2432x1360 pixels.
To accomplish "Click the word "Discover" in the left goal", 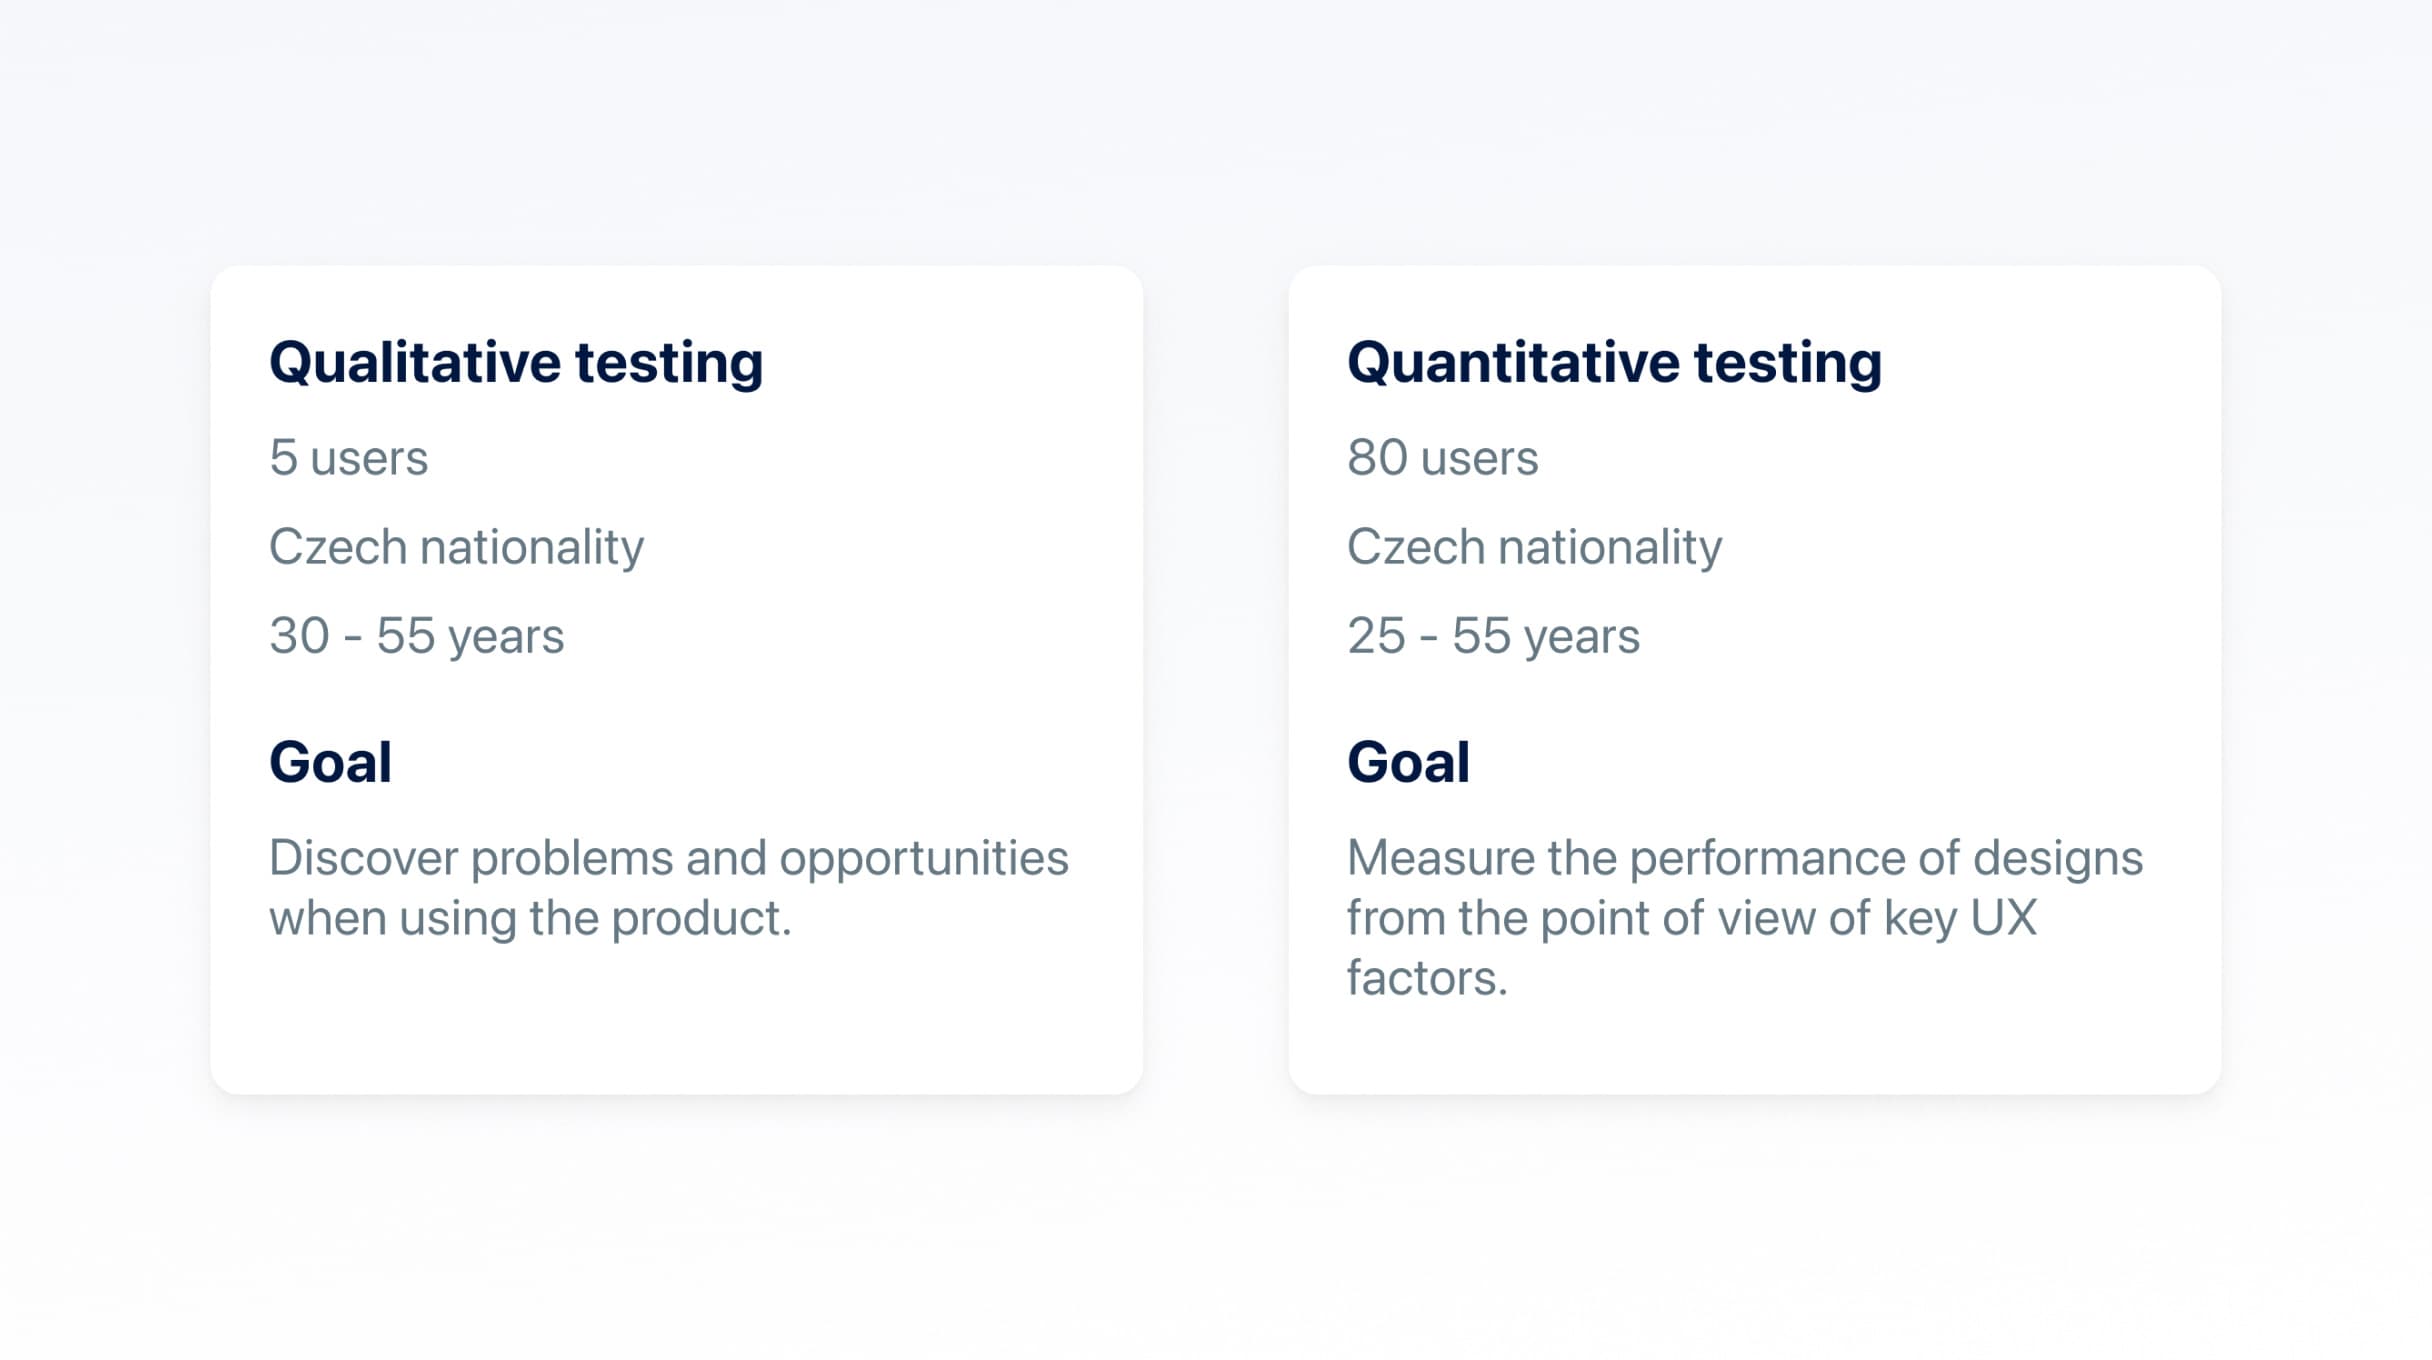I will (363, 858).
